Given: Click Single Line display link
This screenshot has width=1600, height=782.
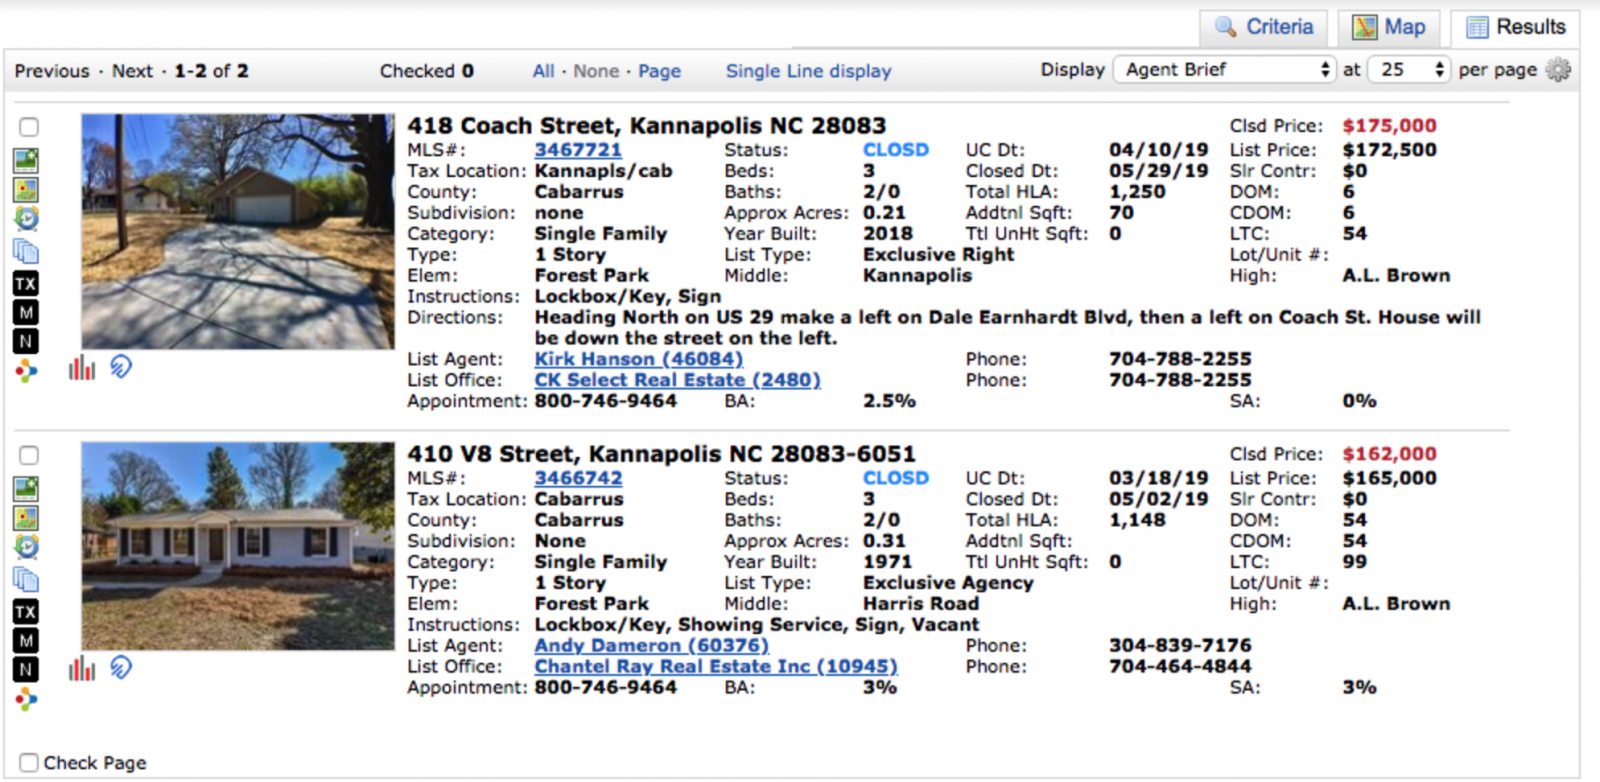Looking at the screenshot, I should 808,71.
